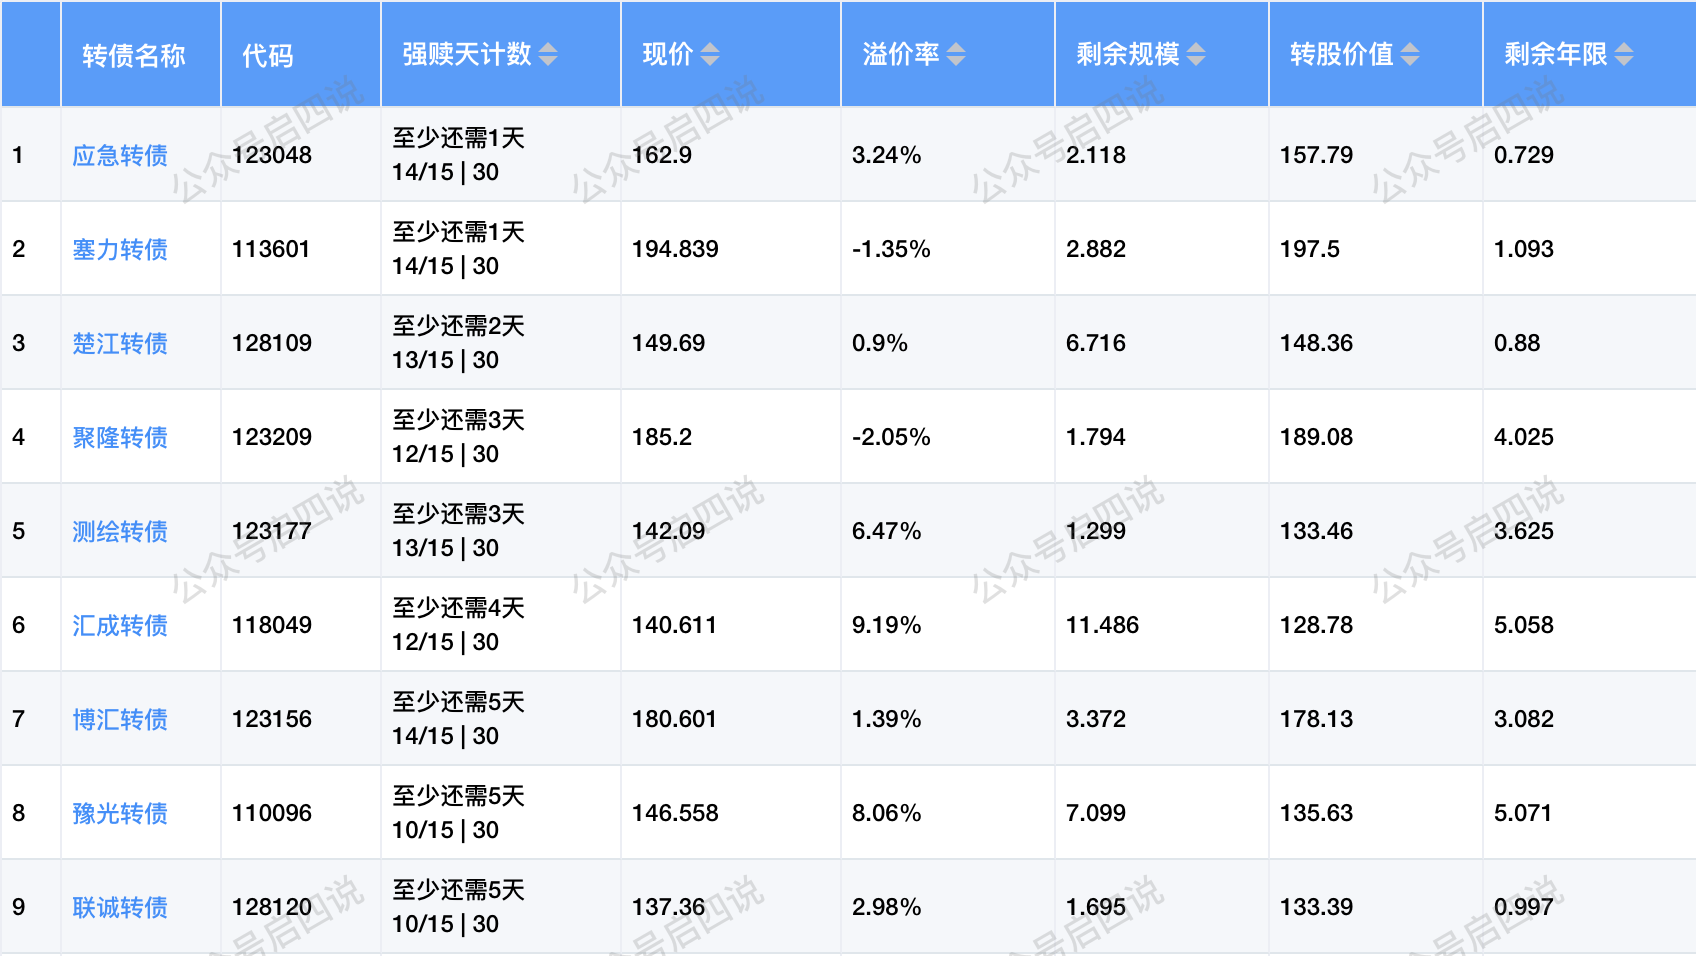The image size is (1696, 956).
Task: Click sort icon next to 转股价值
Action: coord(1410,54)
